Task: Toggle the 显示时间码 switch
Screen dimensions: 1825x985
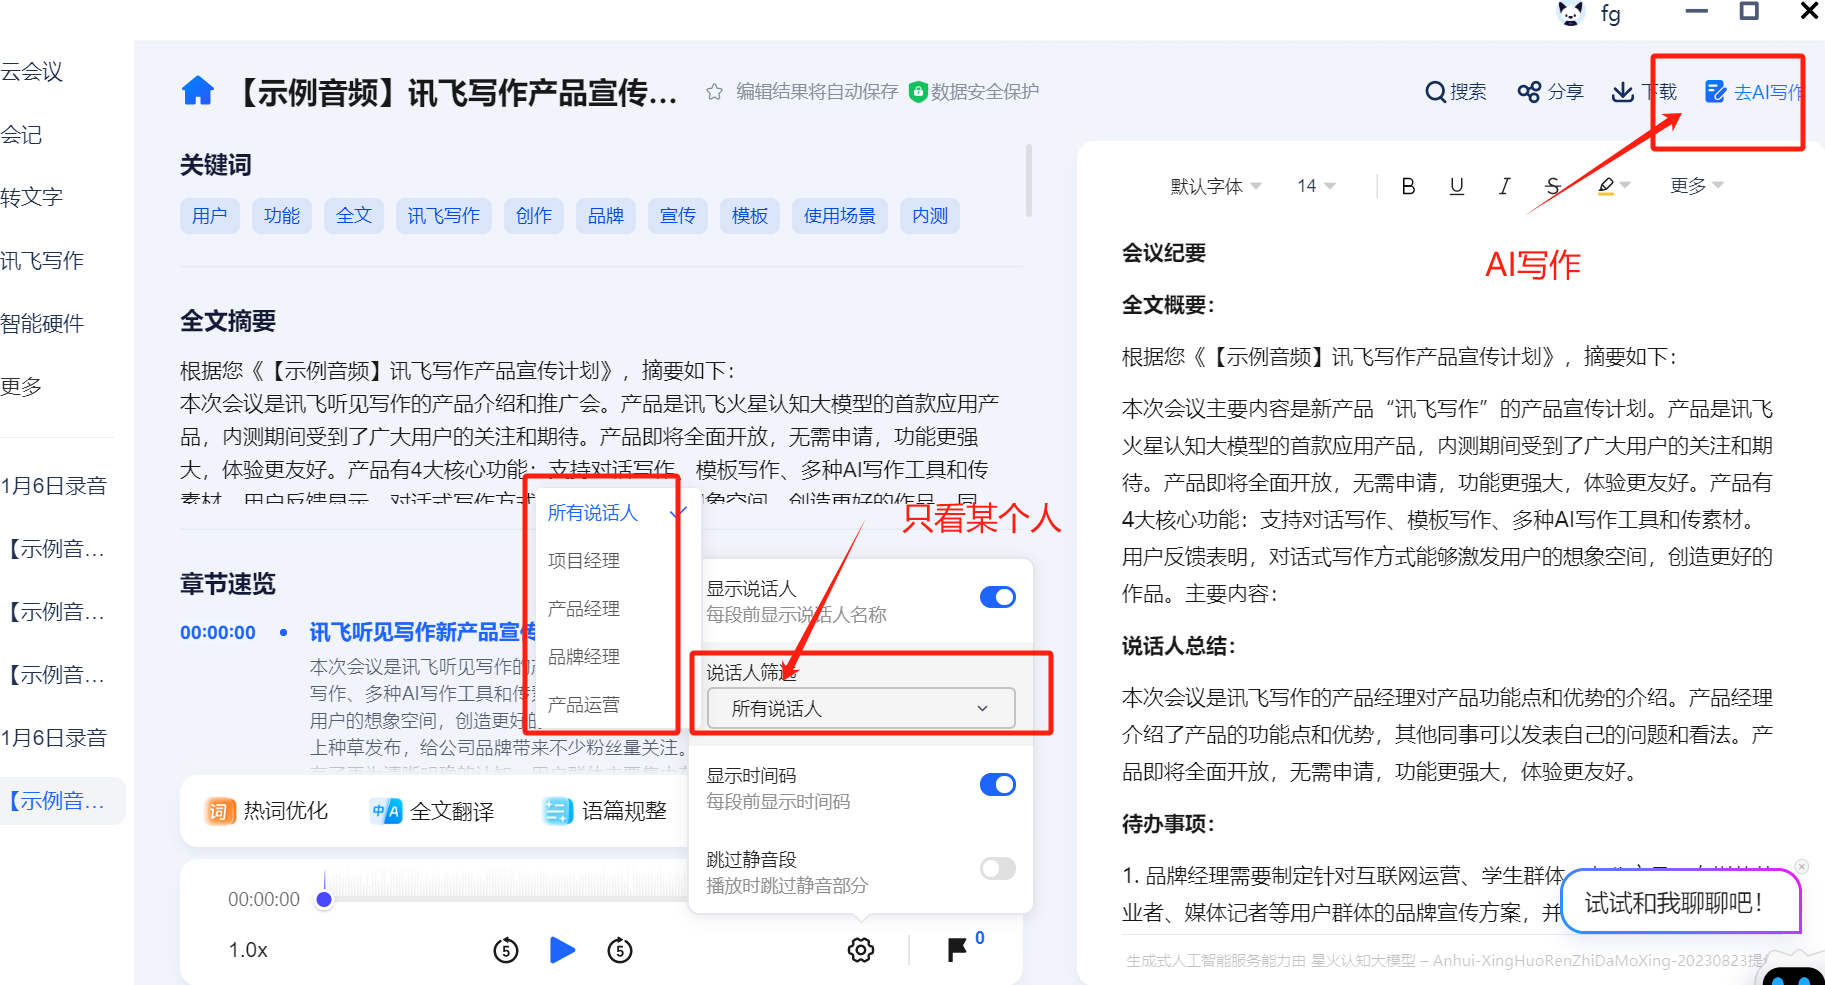Action: pyautogui.click(x=998, y=784)
